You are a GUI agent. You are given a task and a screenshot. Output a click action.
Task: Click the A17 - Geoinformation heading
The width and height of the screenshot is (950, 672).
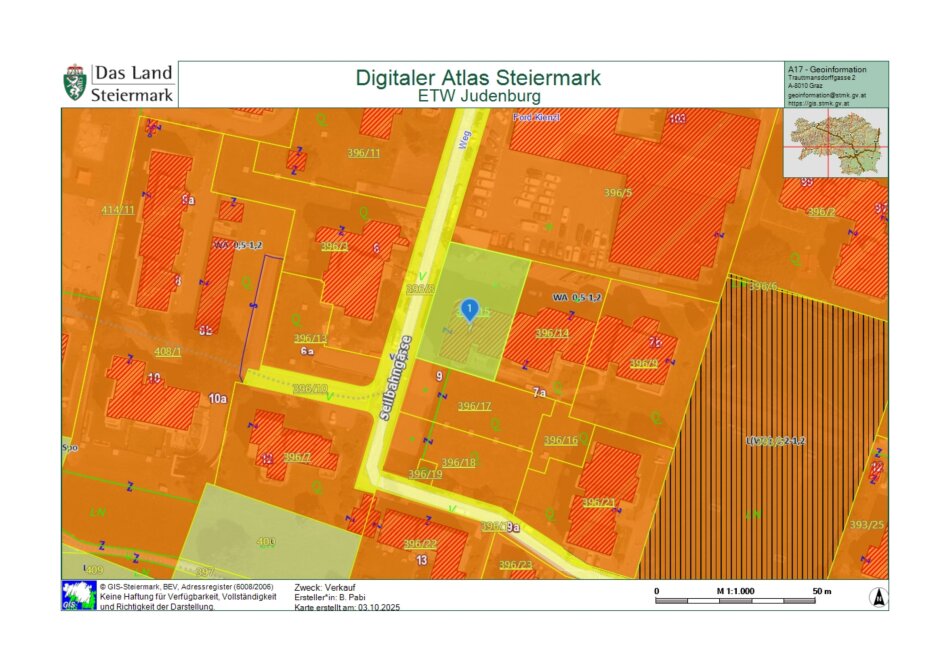(827, 69)
